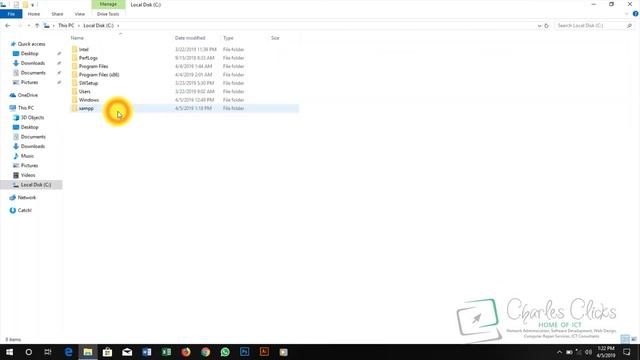
Task: Show hidden system tray icons
Action: (x=559, y=352)
